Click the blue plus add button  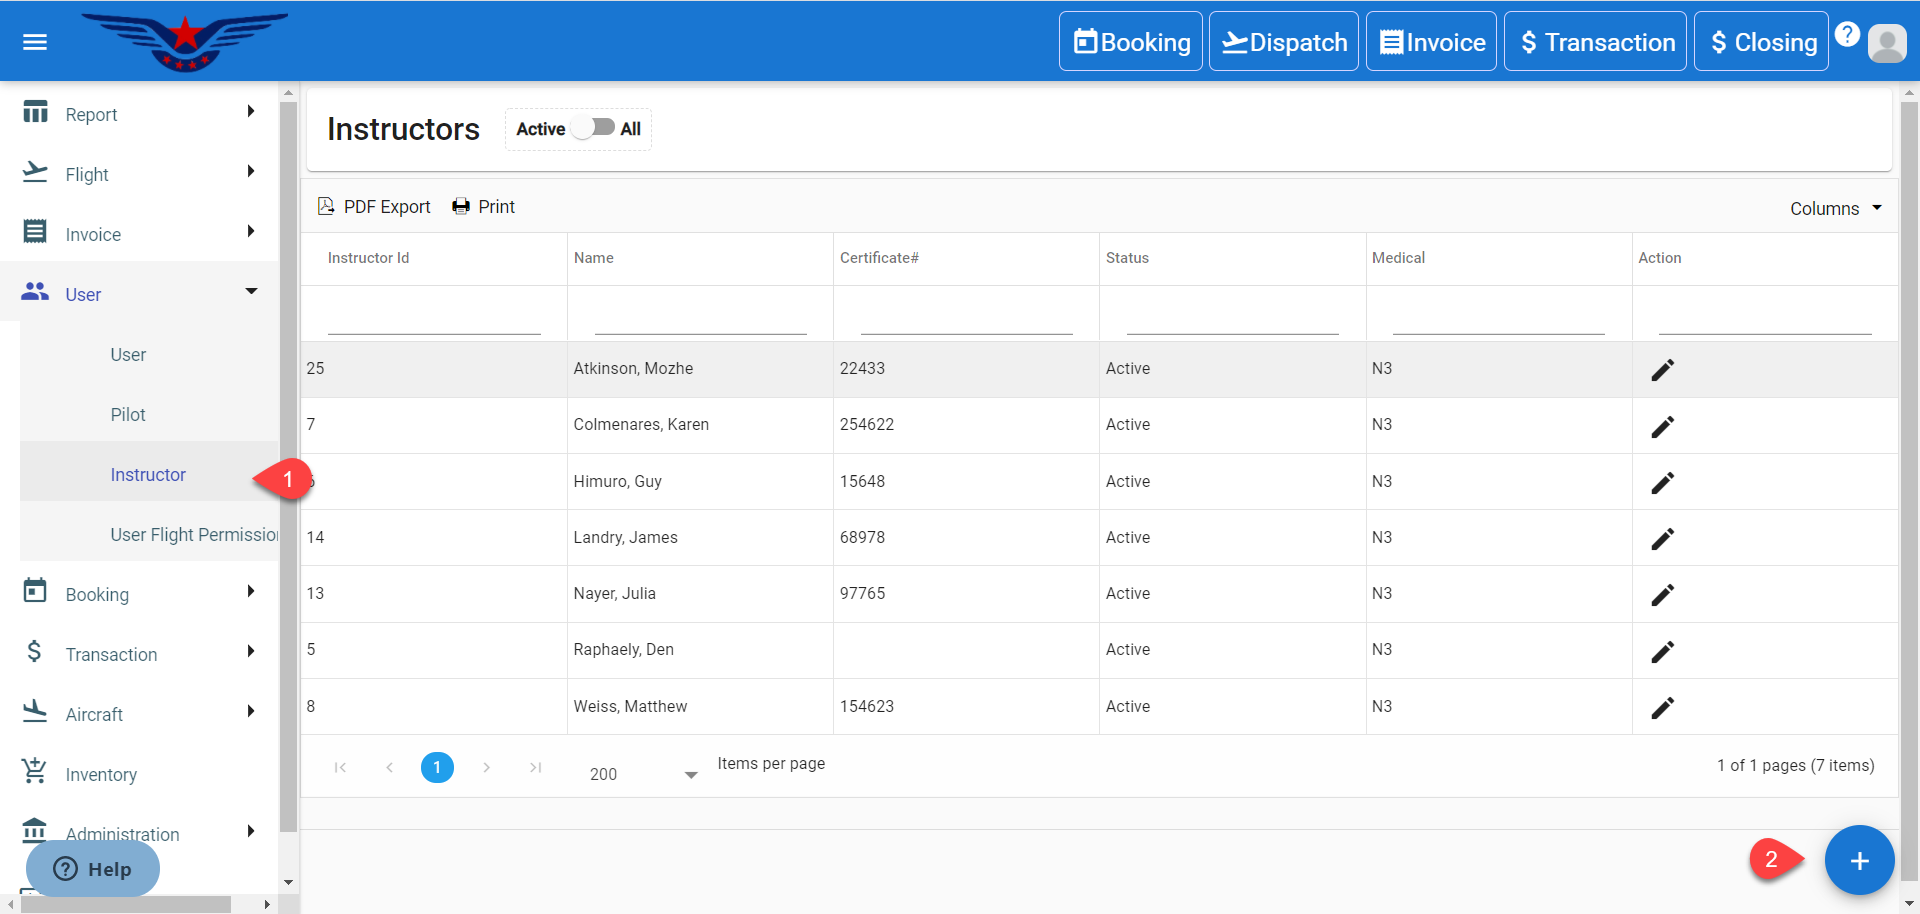point(1858,860)
